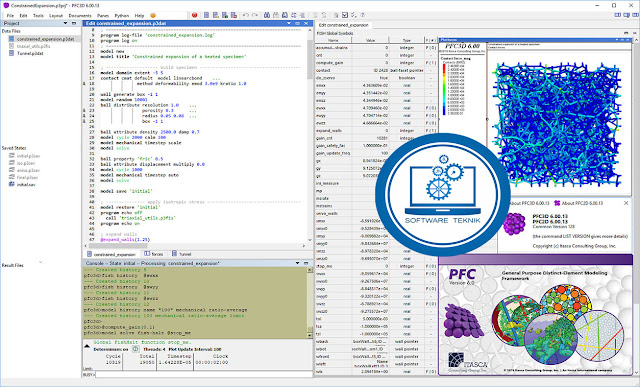Click the green execution button beside Determinism

(x=136, y=349)
